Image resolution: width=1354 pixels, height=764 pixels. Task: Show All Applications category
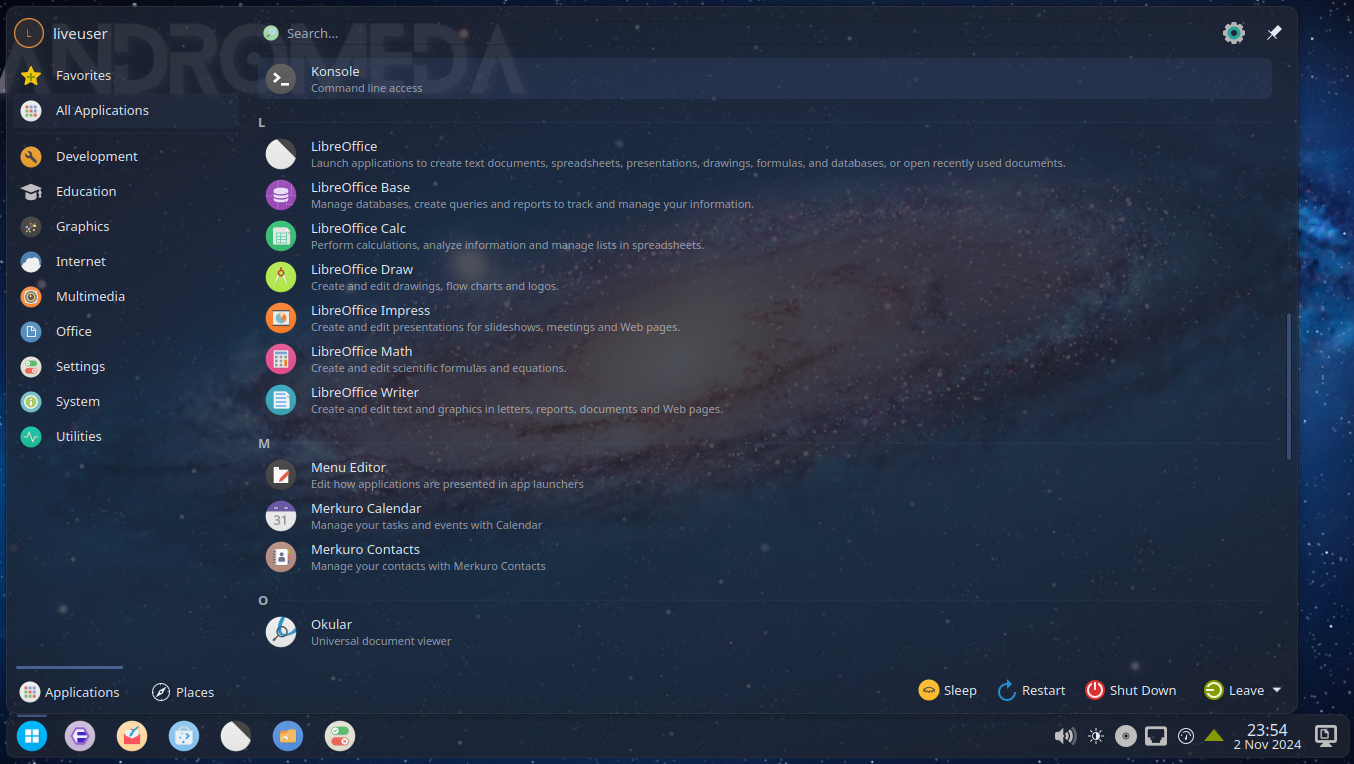point(127,110)
